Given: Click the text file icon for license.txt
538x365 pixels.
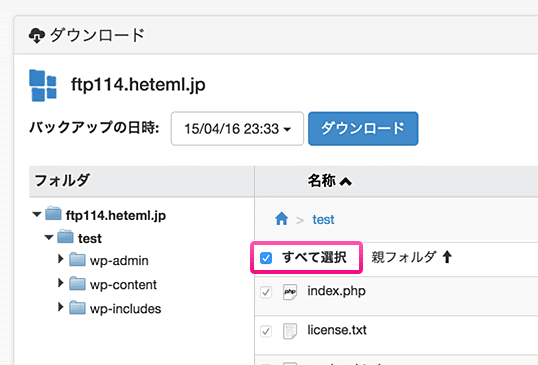Looking at the screenshot, I should (x=290, y=331).
